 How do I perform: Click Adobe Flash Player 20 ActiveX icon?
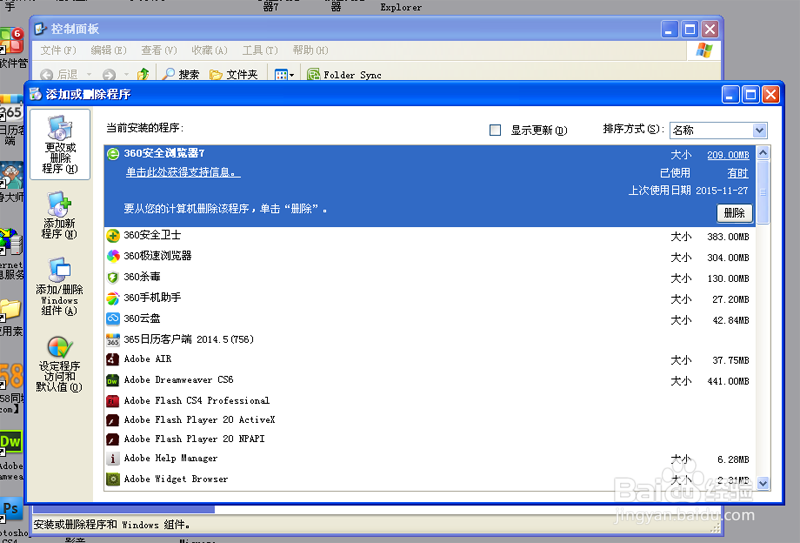pyautogui.click(x=113, y=420)
